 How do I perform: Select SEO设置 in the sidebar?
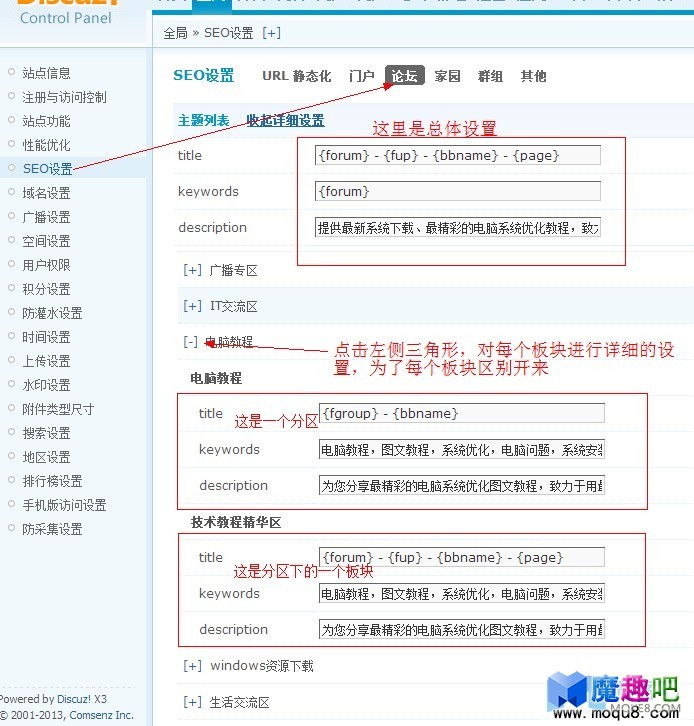tap(48, 169)
